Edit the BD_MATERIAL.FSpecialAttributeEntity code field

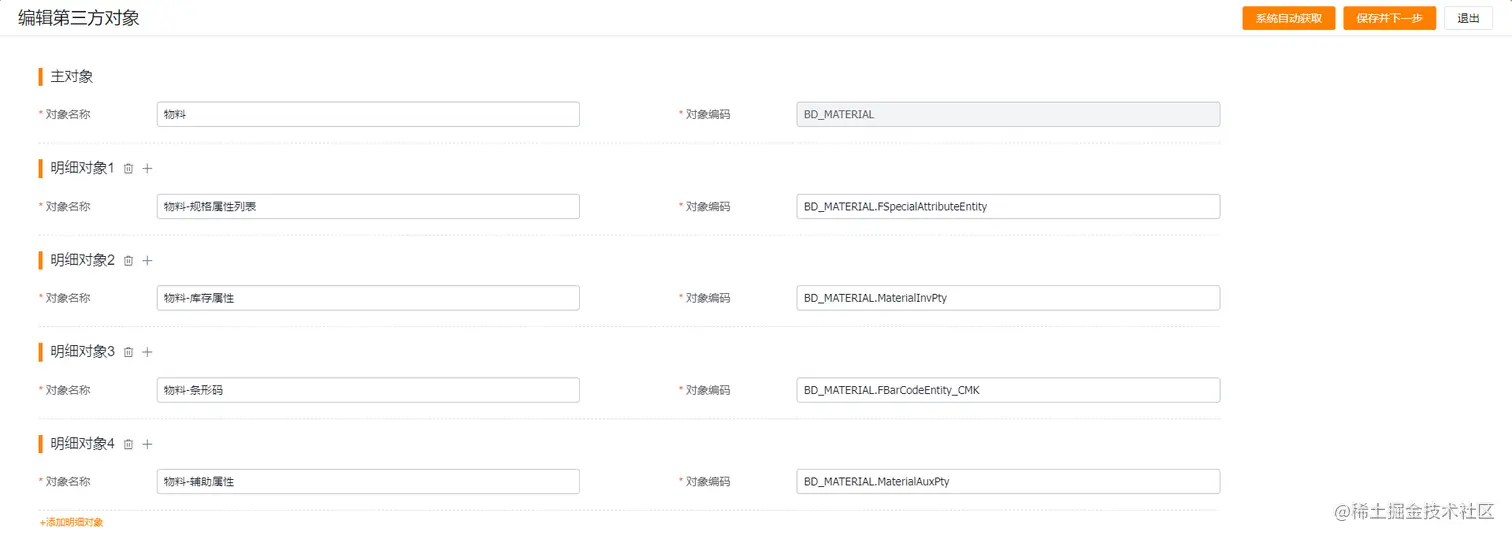pos(1008,206)
